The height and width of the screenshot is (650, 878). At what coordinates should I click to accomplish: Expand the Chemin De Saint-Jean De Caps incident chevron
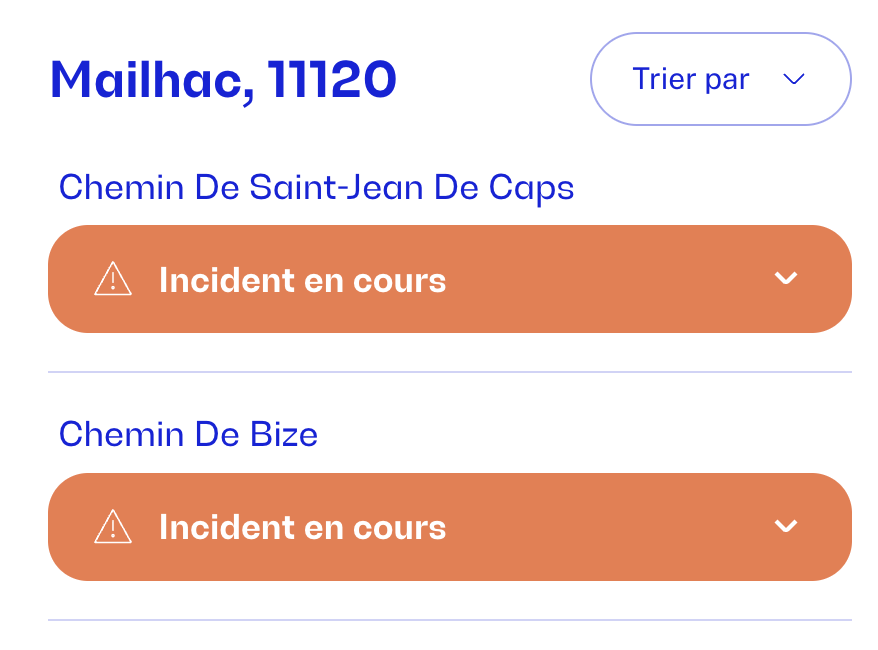pos(786,279)
